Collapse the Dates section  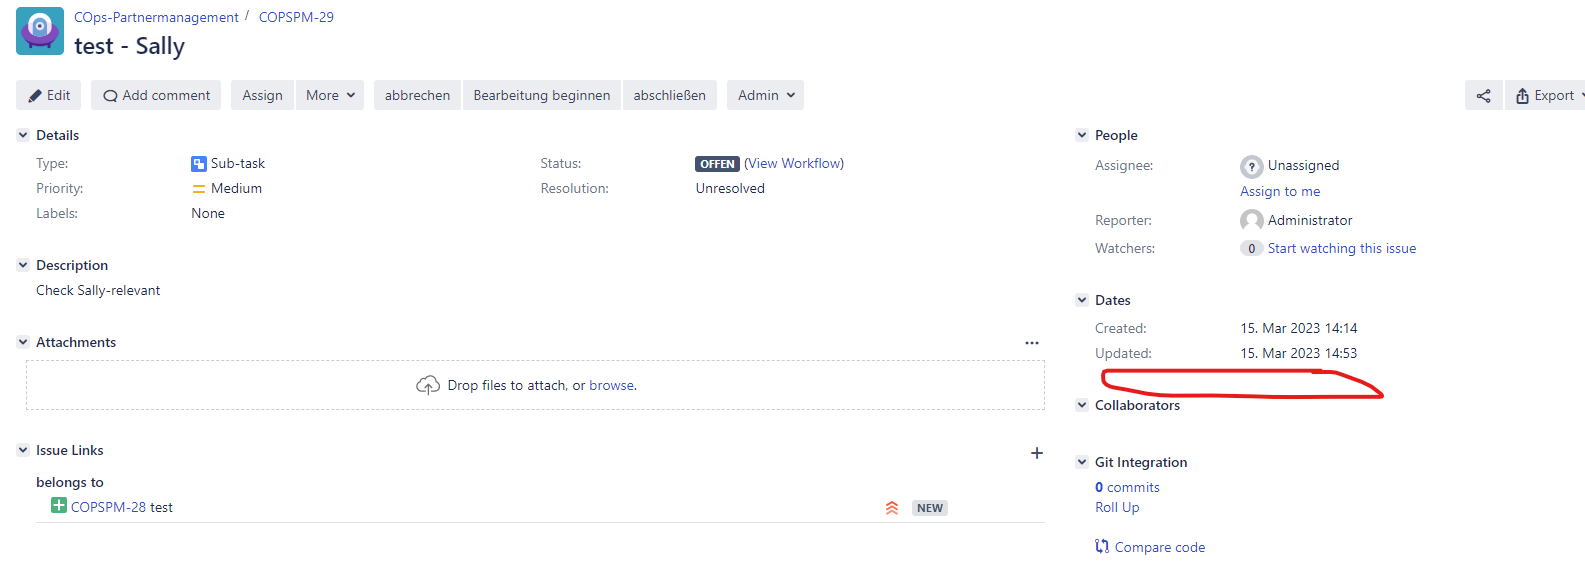click(x=1082, y=300)
